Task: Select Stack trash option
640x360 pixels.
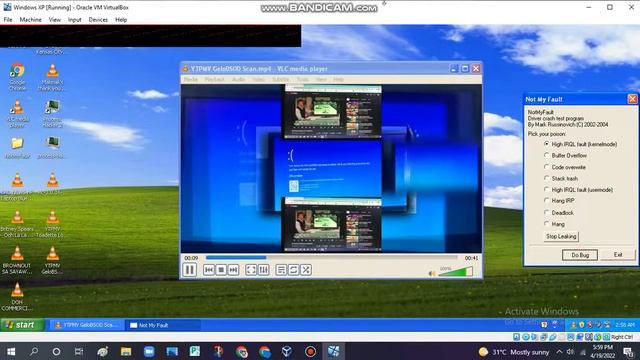Action: [561, 178]
